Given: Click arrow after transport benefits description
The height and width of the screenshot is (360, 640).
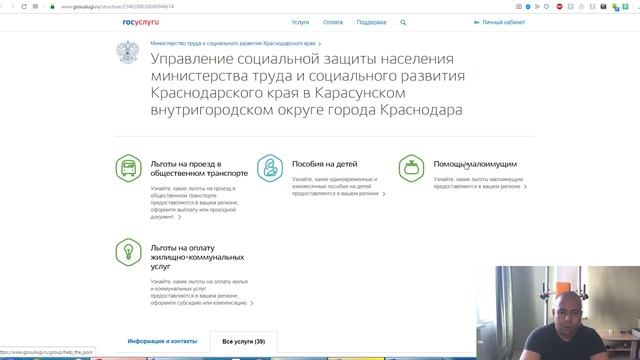Looking at the screenshot, I should tap(179, 217).
